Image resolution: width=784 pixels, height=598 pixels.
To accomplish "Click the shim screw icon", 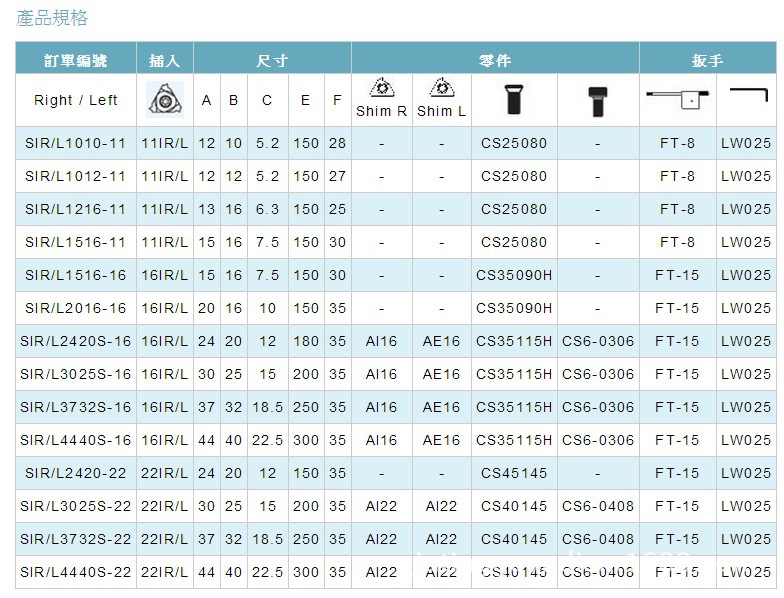I will 598,99.
